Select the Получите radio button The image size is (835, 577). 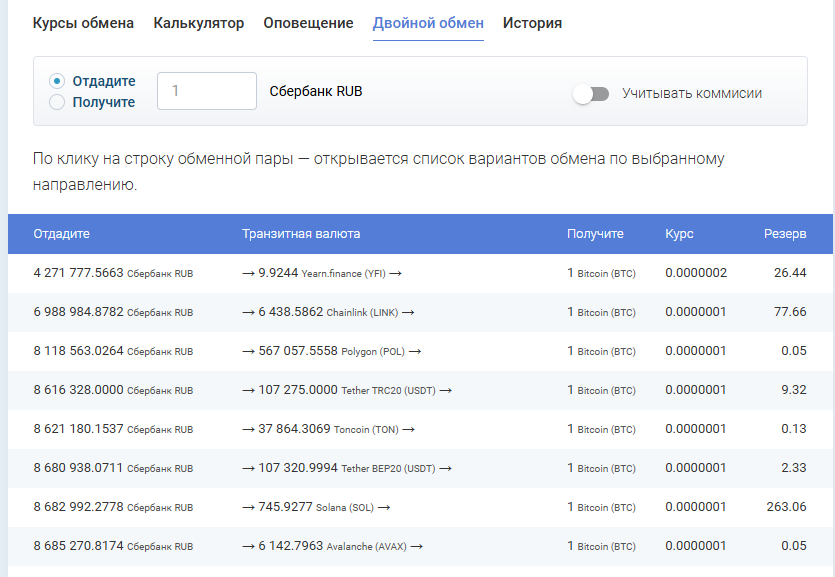point(56,101)
